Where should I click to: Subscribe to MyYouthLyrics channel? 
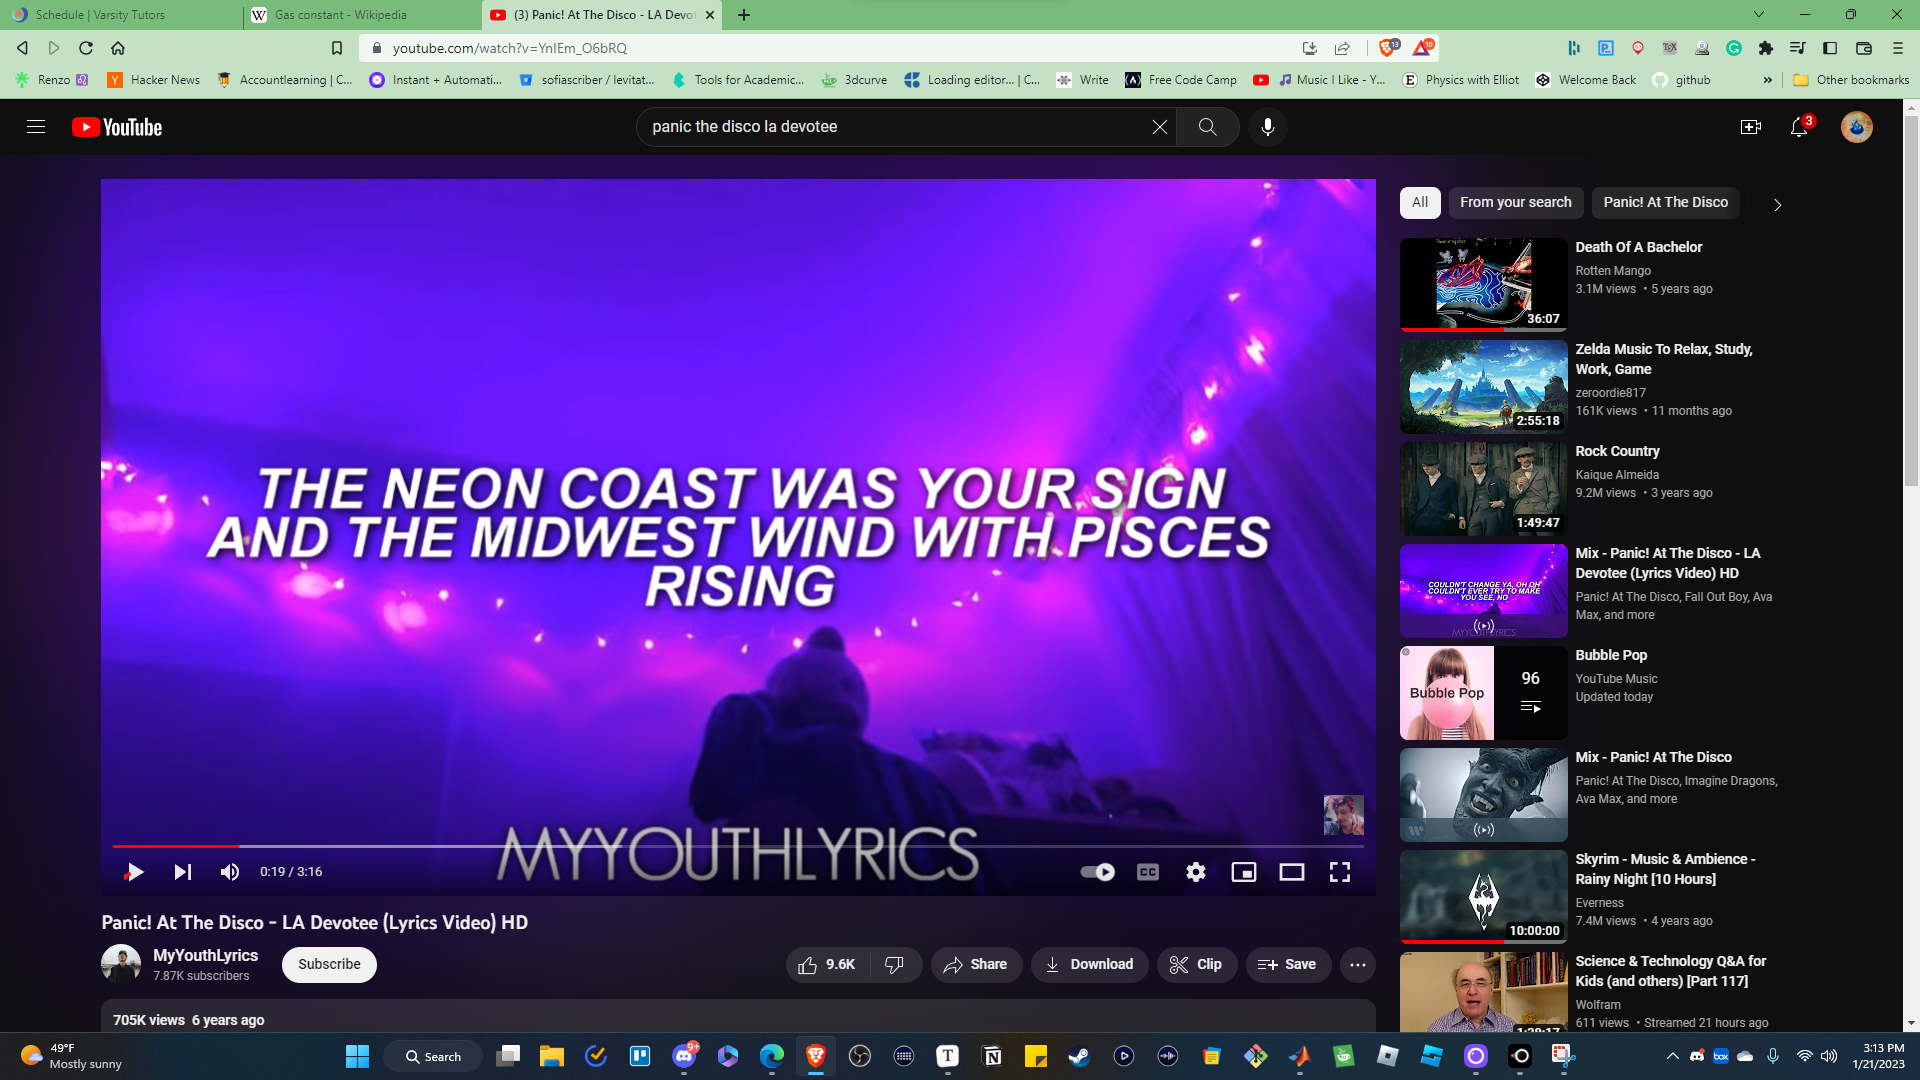tap(329, 965)
